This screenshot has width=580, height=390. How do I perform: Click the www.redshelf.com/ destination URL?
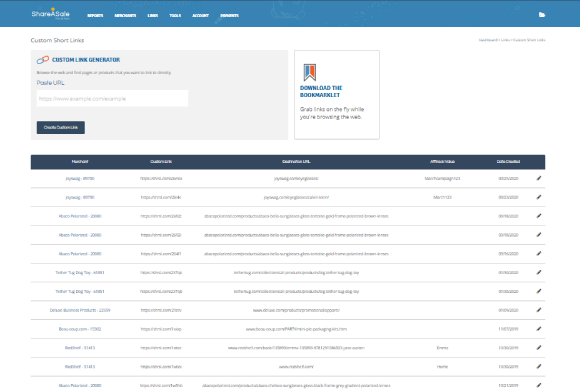296,367
